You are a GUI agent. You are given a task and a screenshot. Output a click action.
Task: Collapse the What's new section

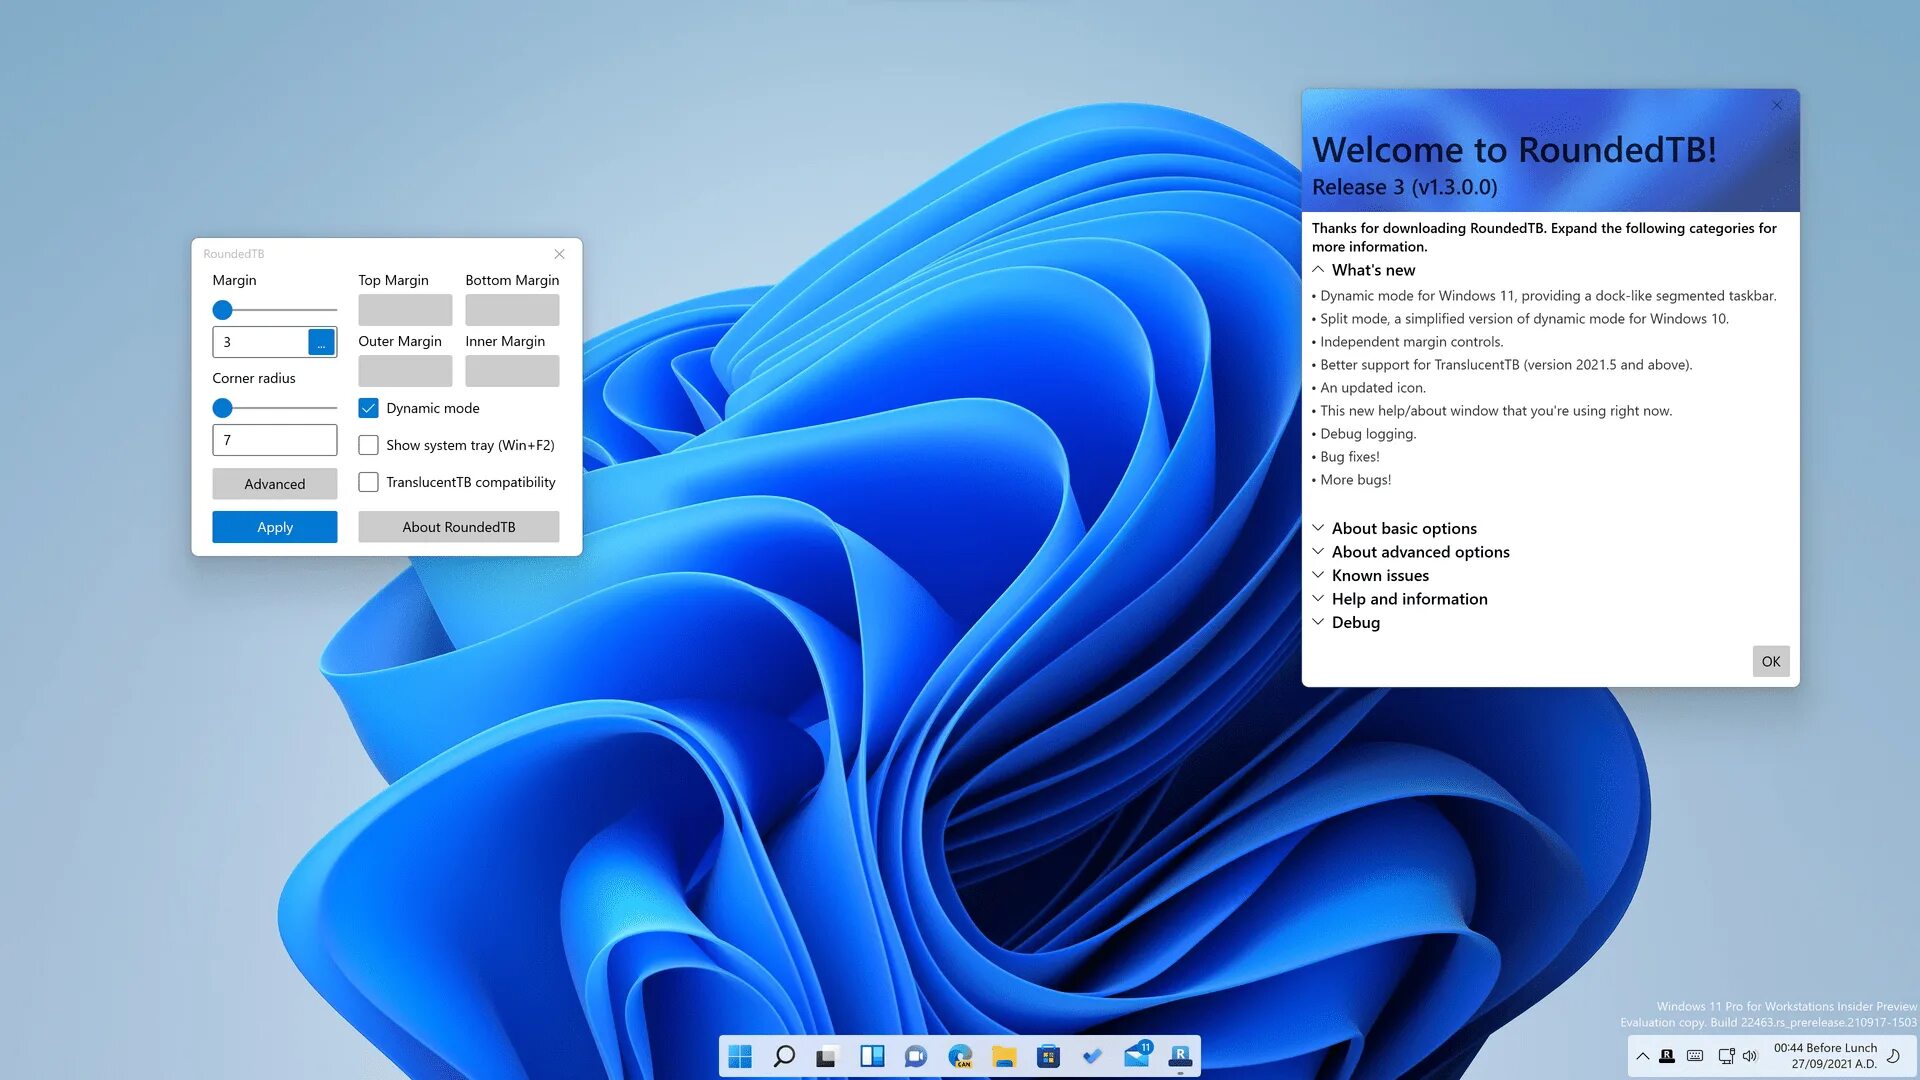click(1318, 269)
